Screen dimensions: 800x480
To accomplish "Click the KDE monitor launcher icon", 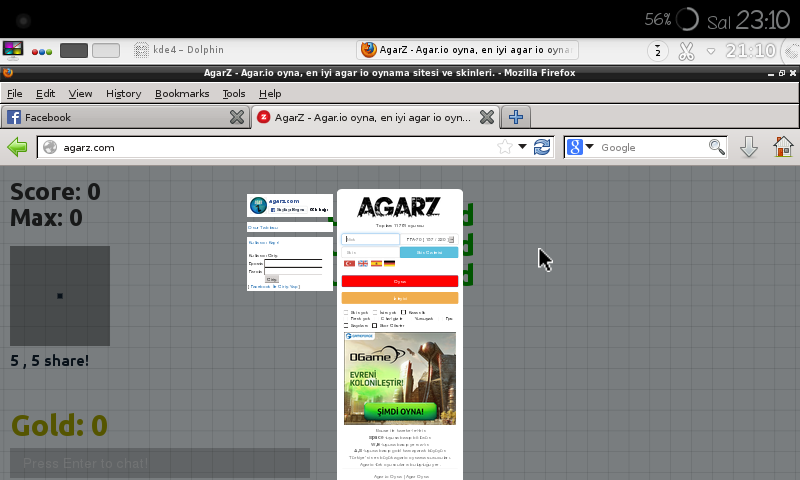I will point(13,50).
